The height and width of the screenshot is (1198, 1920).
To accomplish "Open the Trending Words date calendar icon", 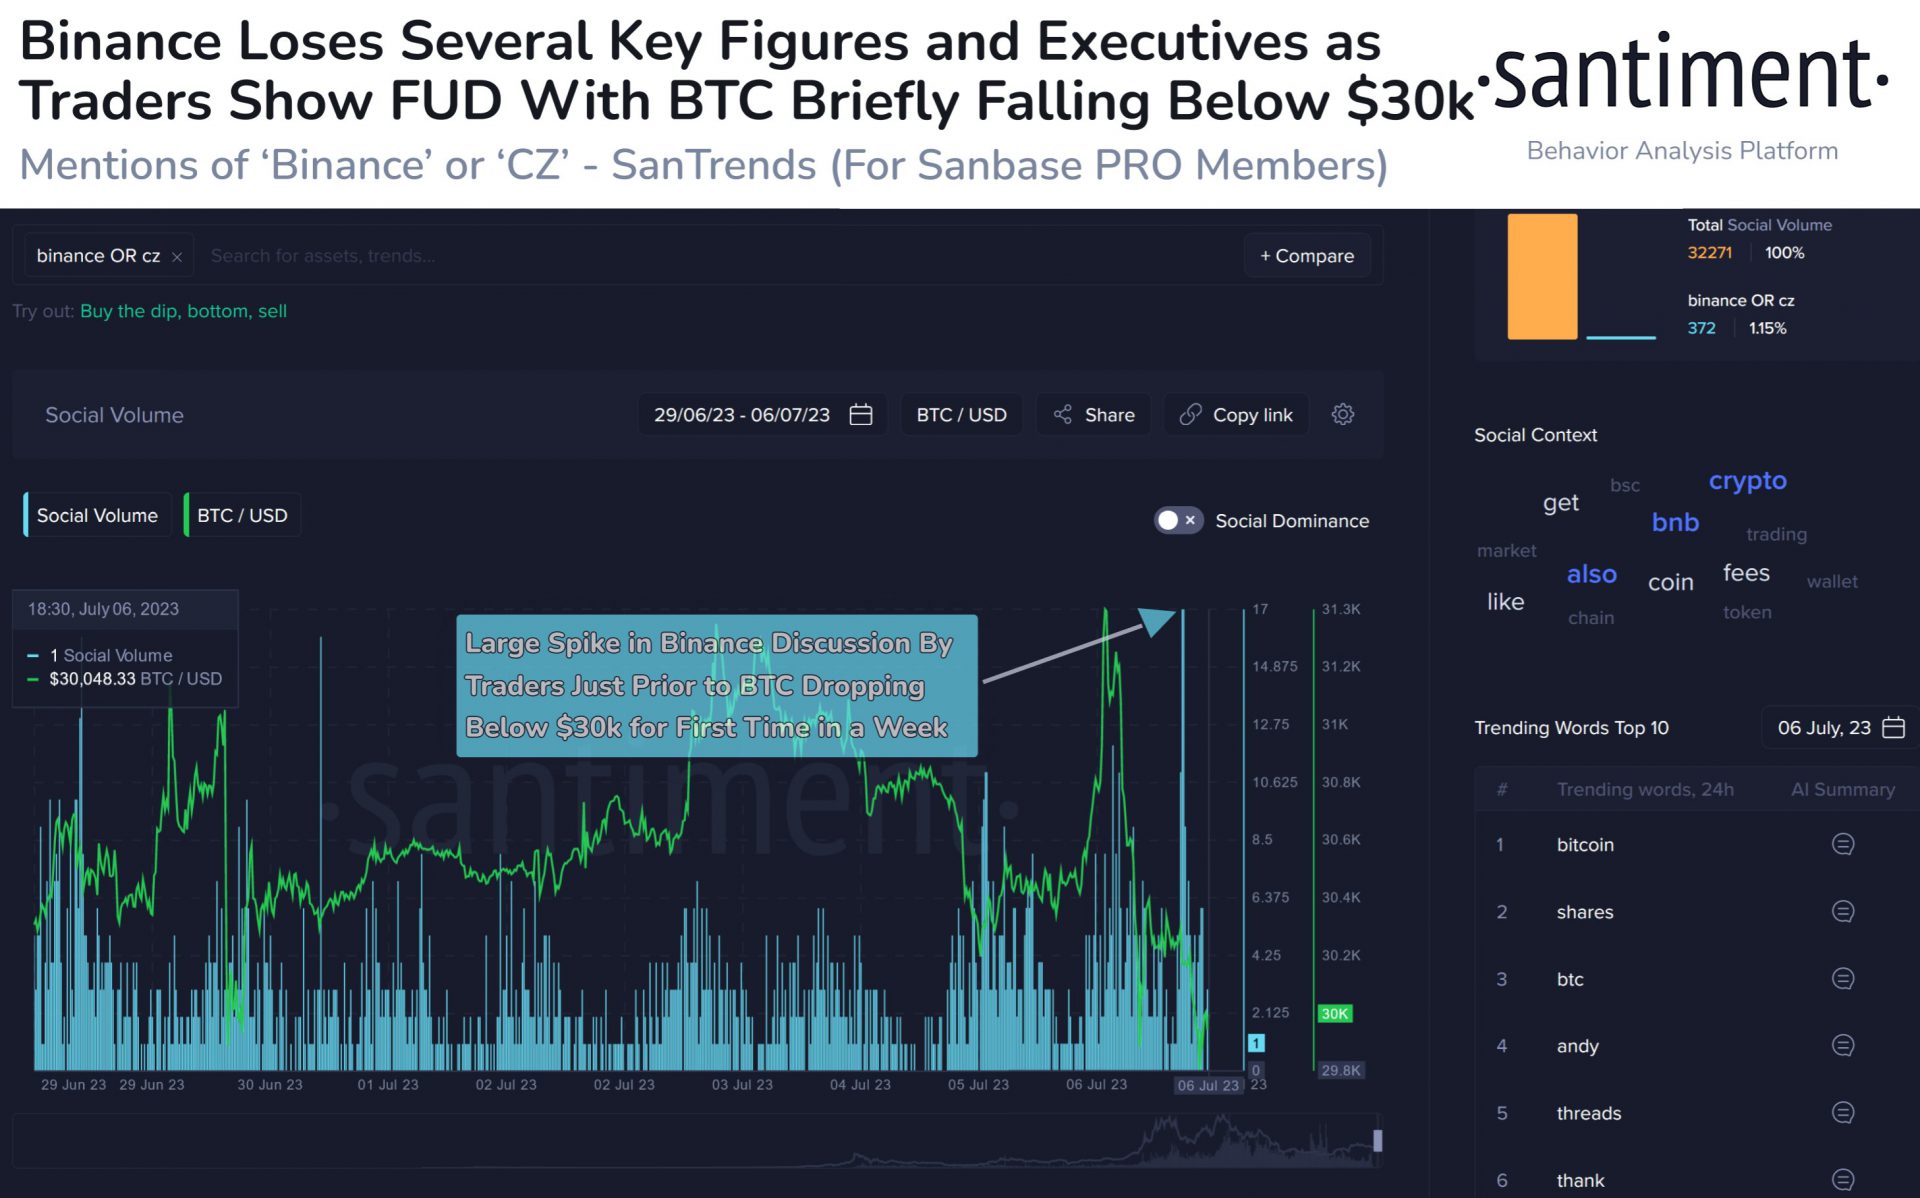I will [1888, 728].
